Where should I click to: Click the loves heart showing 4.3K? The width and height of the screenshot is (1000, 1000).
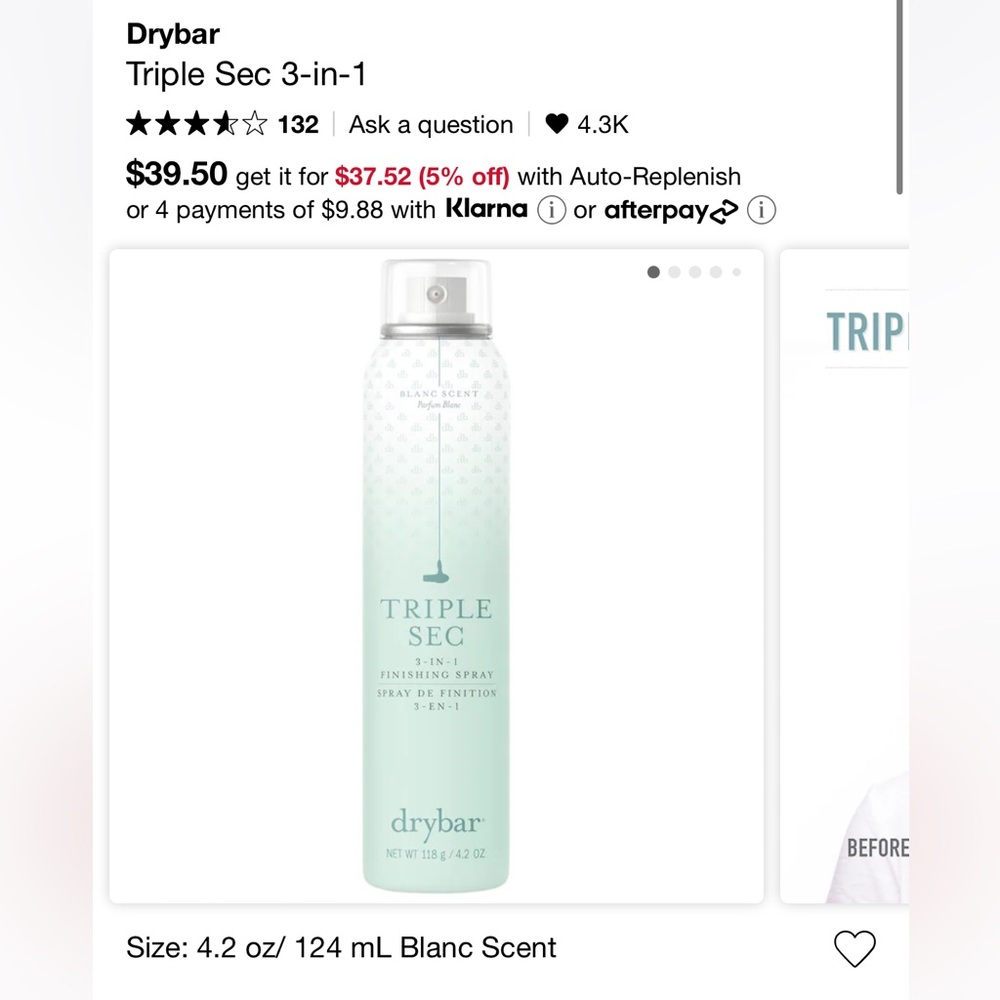(x=581, y=124)
